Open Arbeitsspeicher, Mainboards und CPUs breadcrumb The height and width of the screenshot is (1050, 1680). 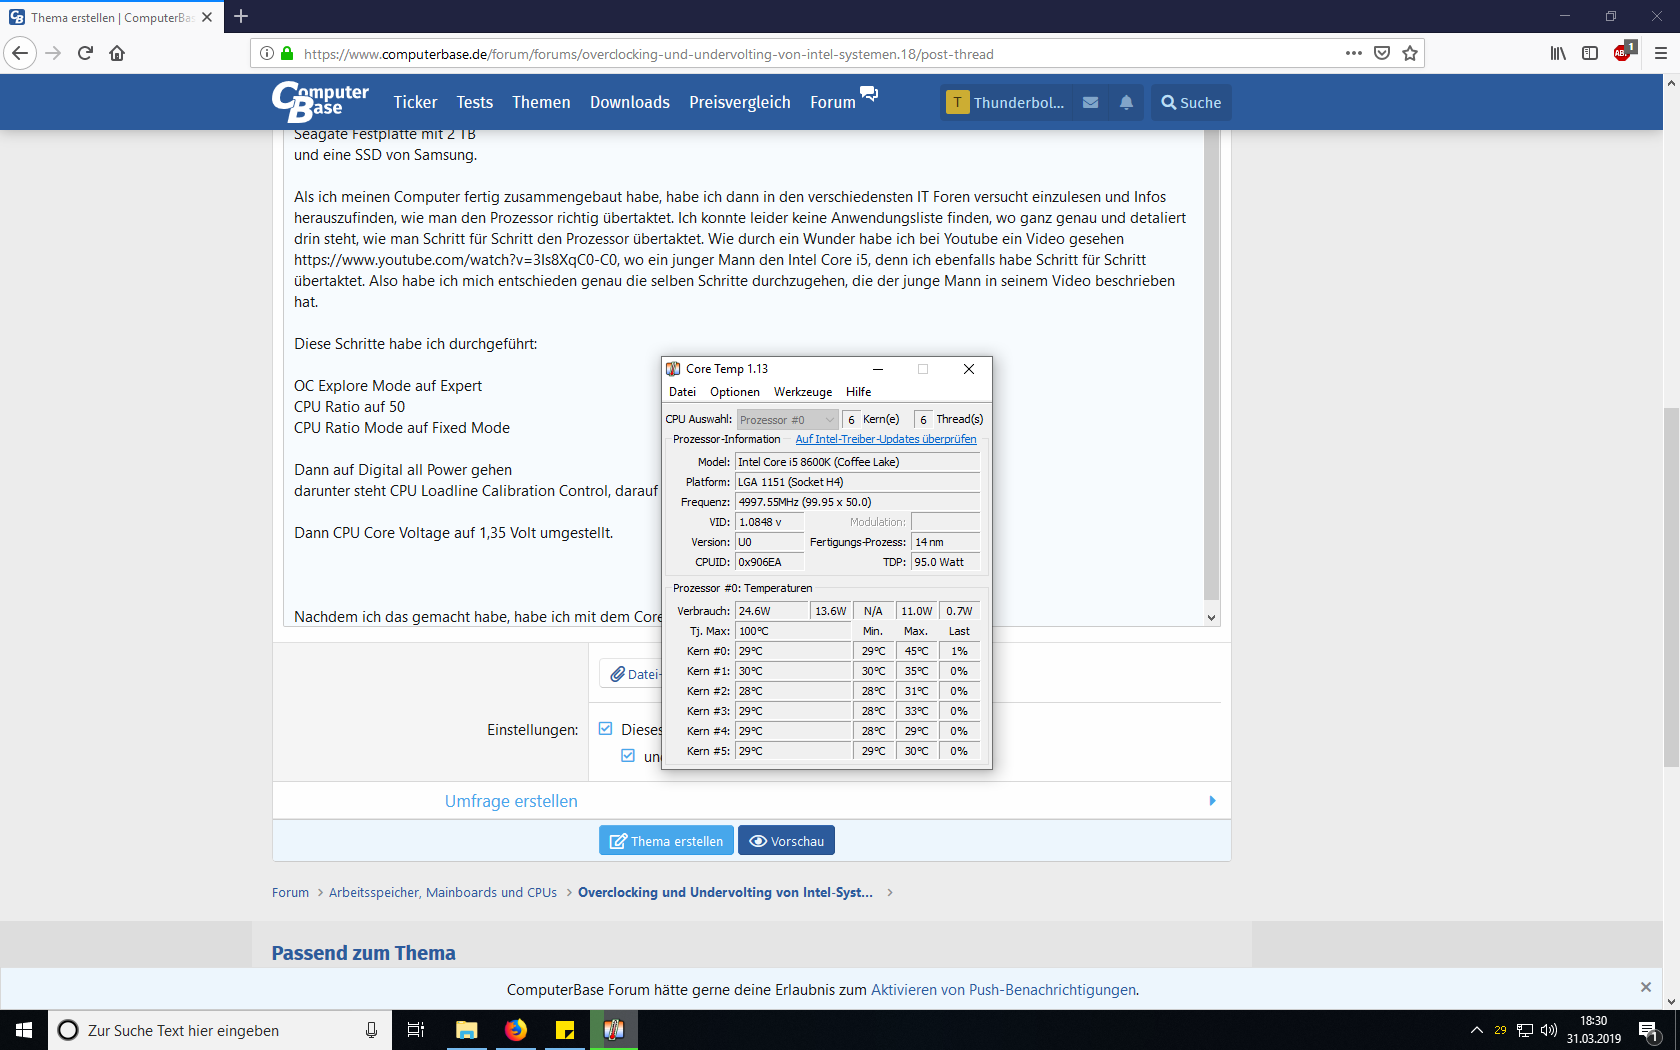click(x=443, y=892)
